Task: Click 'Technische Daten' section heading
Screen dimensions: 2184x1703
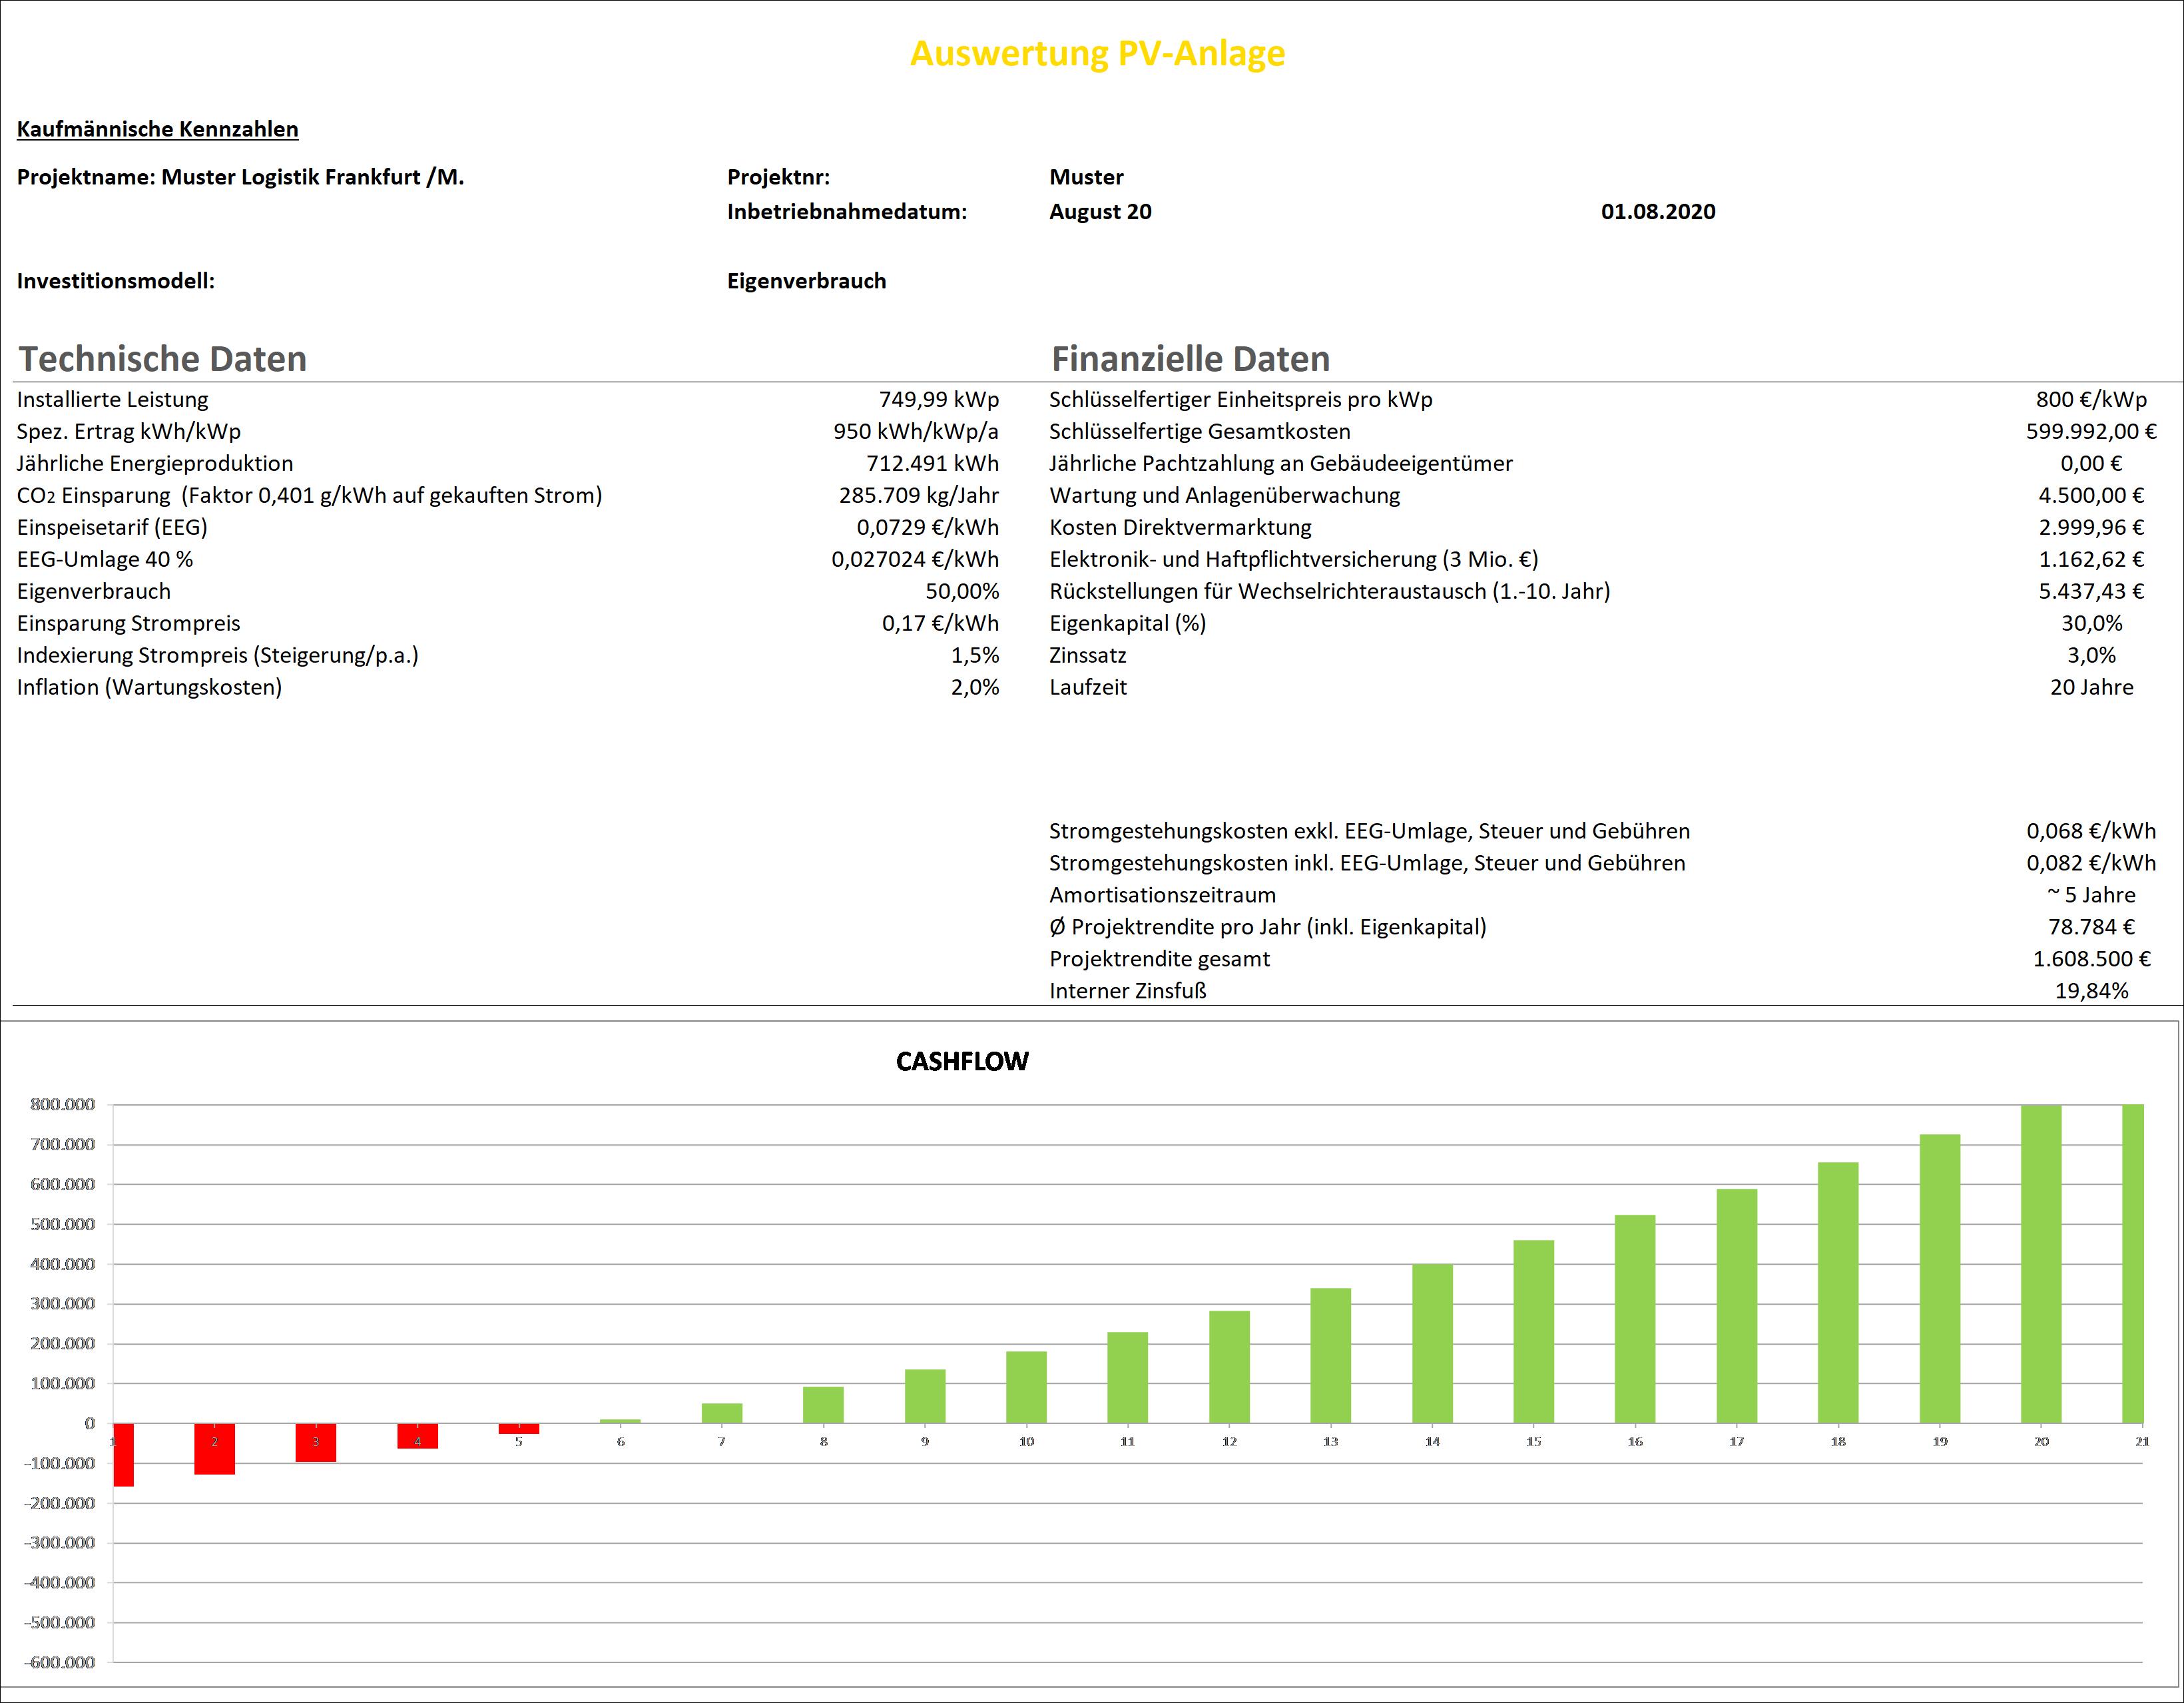Action: coord(163,358)
